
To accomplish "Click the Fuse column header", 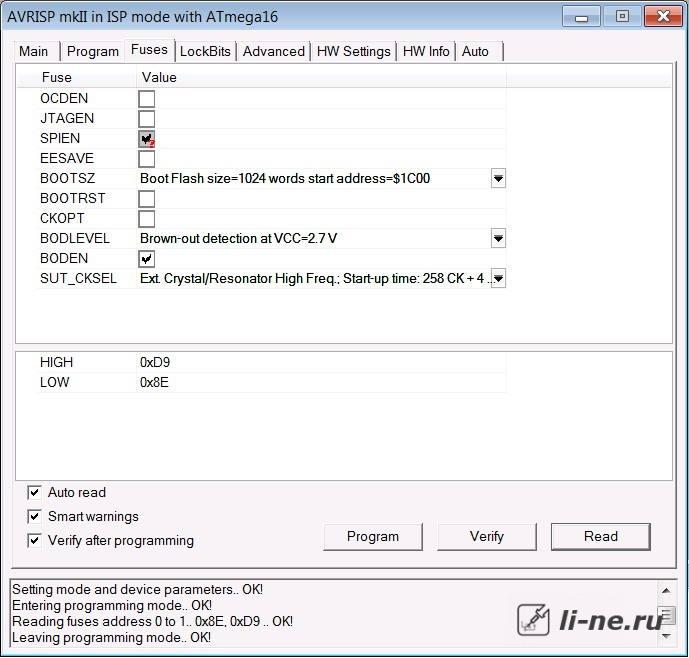I will (57, 77).
